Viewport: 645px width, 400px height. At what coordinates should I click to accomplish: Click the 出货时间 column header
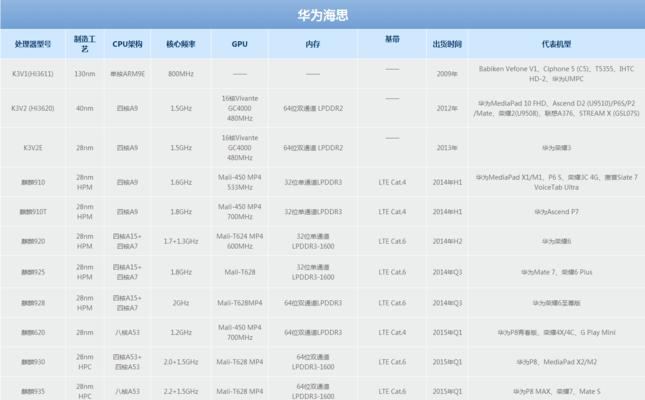[447, 44]
